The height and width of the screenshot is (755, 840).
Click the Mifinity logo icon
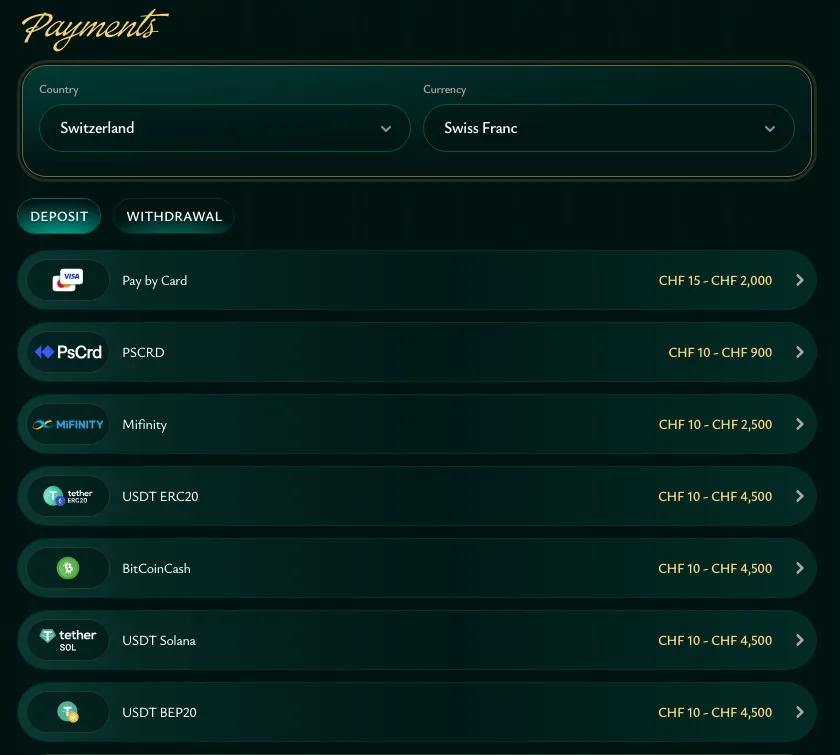tap(68, 424)
